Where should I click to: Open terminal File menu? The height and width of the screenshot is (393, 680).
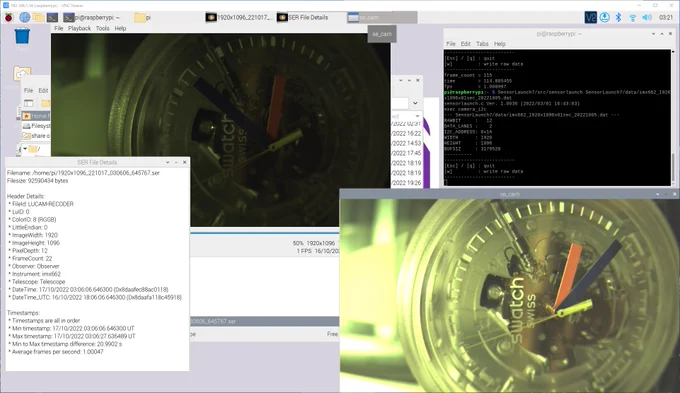point(451,44)
